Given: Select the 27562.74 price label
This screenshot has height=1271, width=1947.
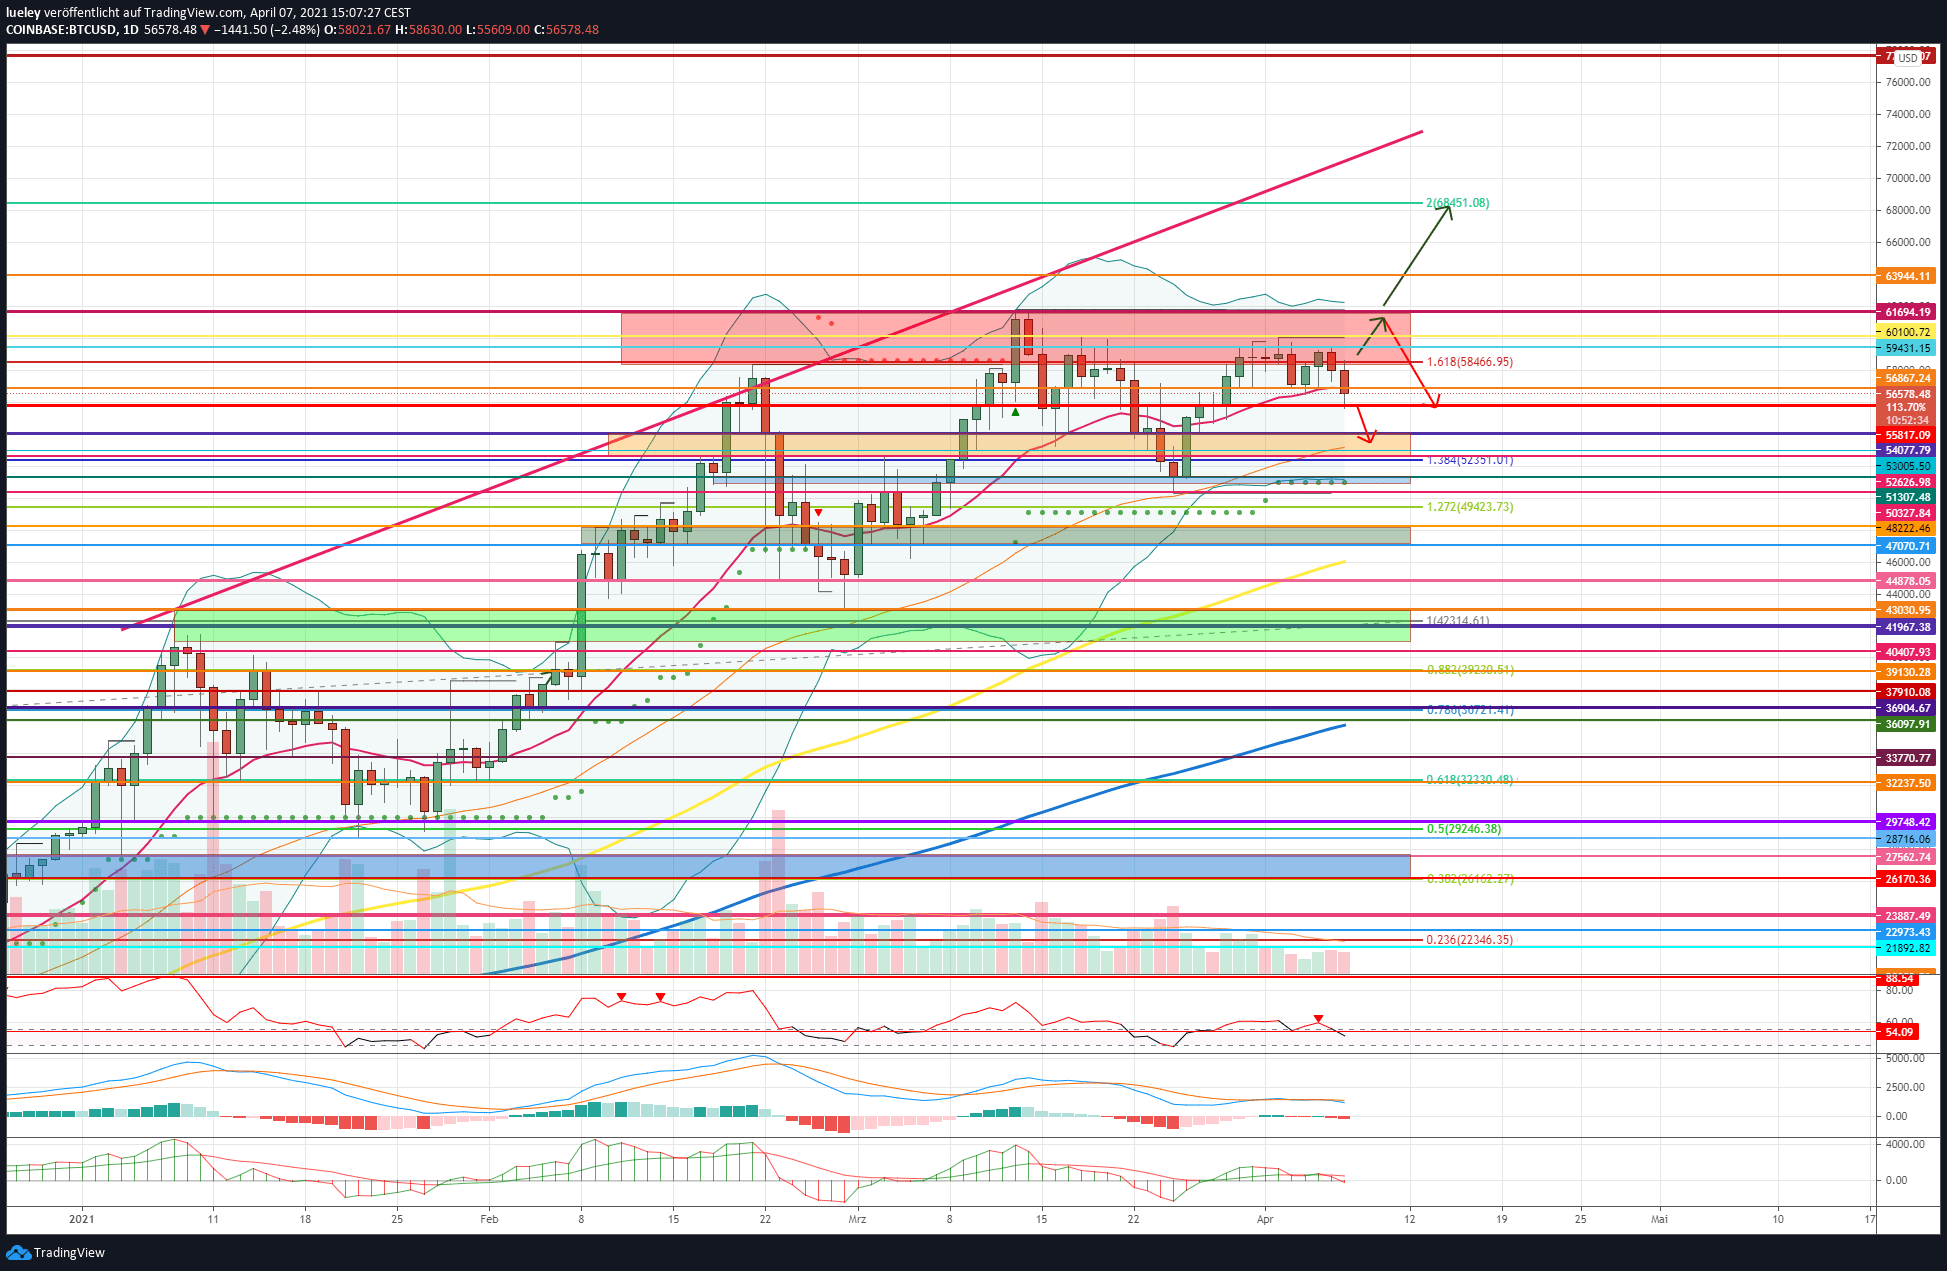Looking at the screenshot, I should point(1907,857).
